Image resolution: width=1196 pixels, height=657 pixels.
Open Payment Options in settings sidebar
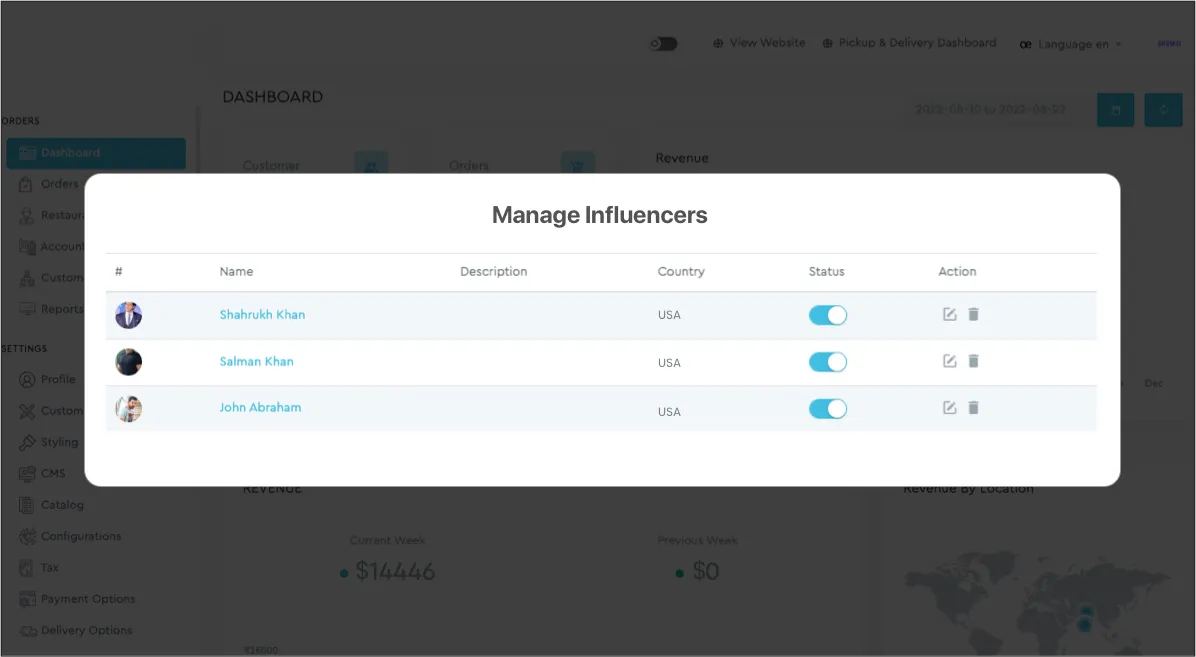point(87,599)
